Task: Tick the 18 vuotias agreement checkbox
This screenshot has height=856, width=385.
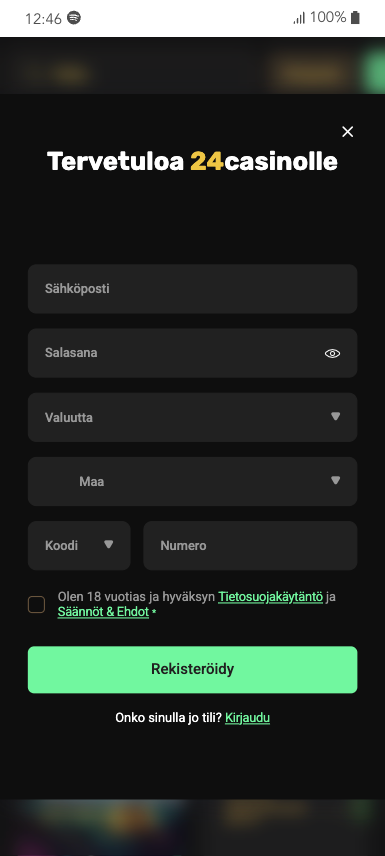Action: coord(37,604)
